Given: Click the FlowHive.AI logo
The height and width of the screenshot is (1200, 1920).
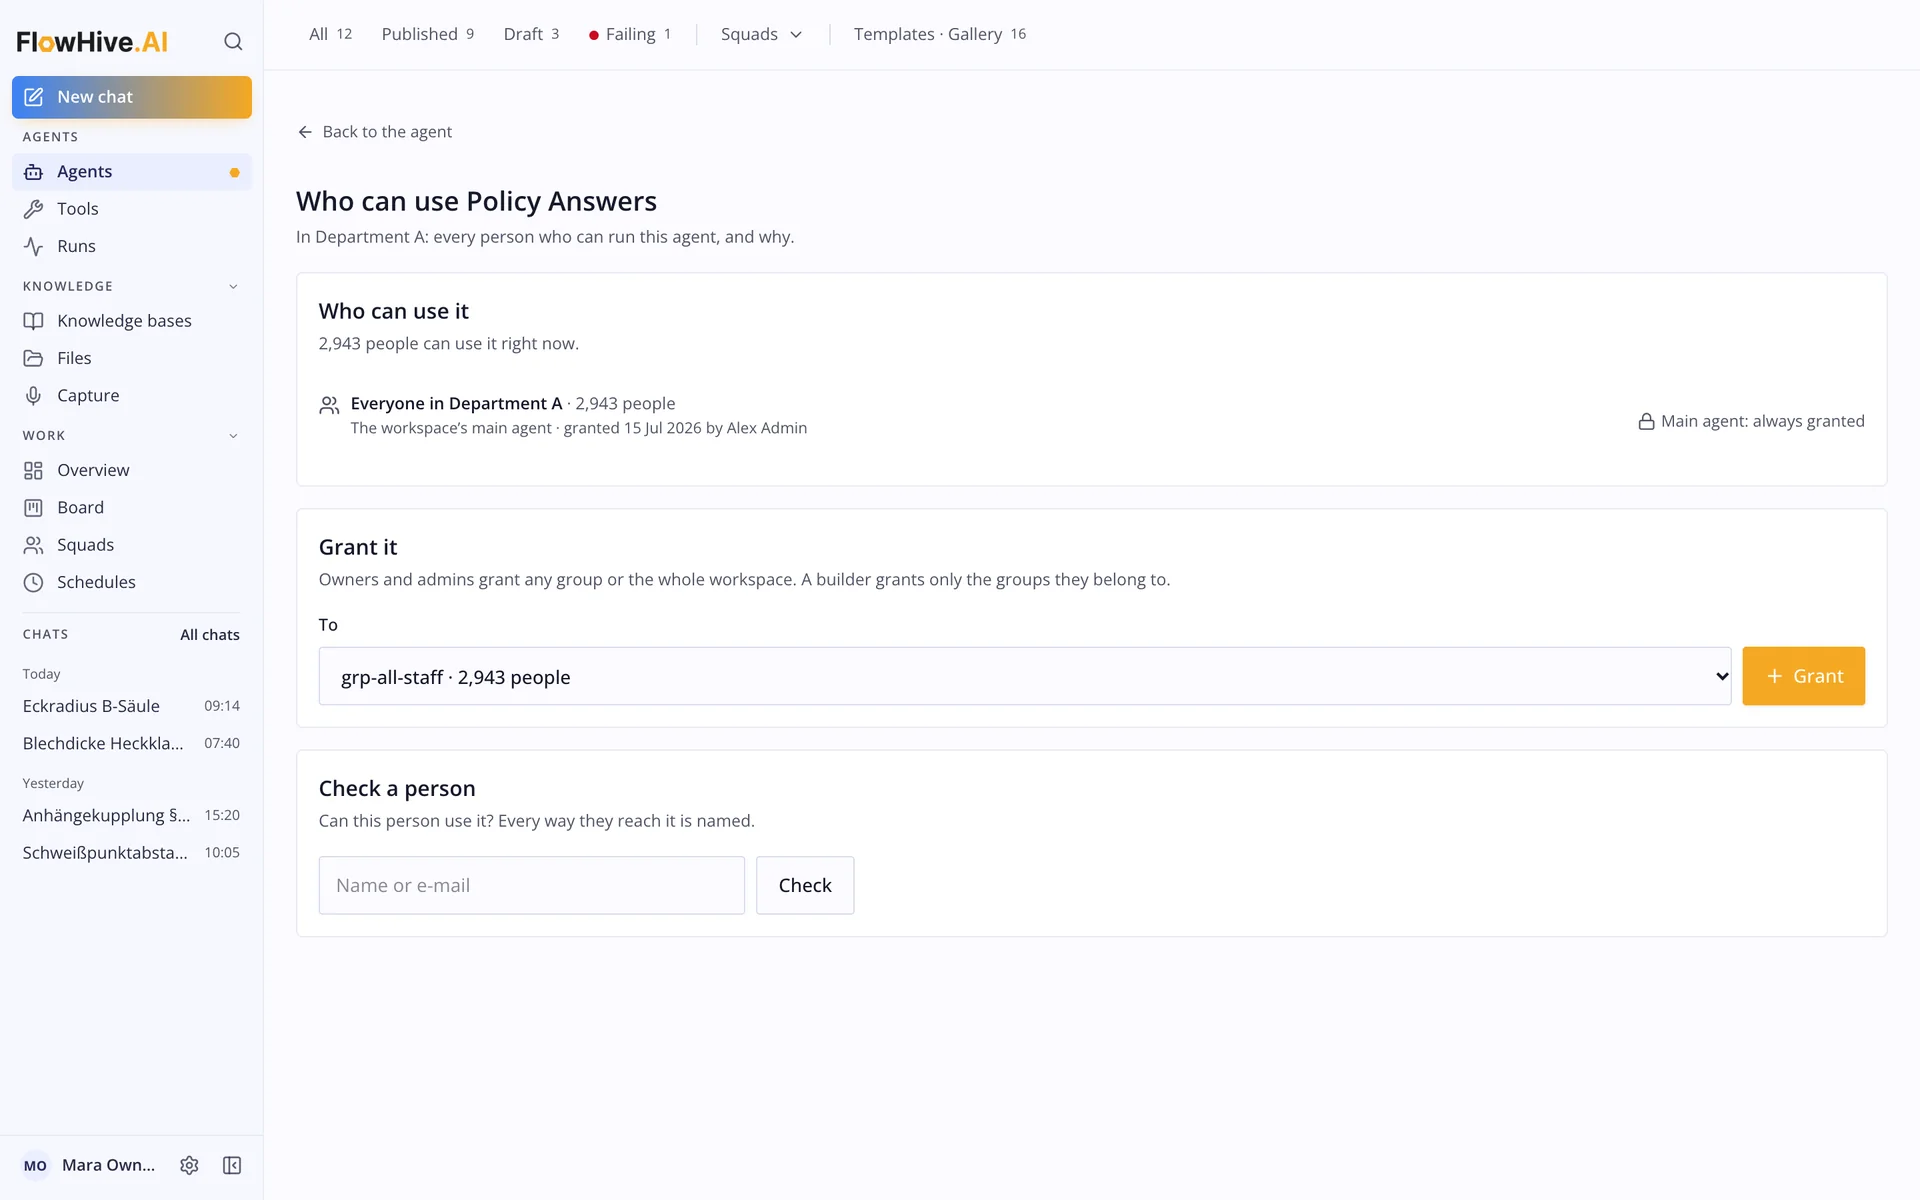Looking at the screenshot, I should click(92, 41).
